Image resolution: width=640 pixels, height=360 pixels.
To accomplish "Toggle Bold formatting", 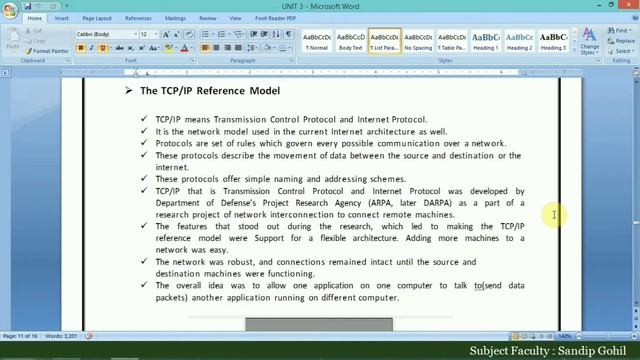I will tap(80, 48).
